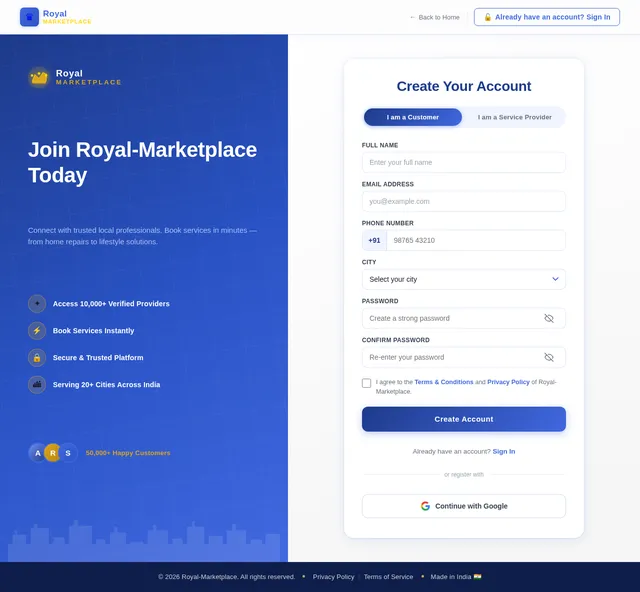The width and height of the screenshot is (640, 592).
Task: Go Back to Home link
Action: [435, 17]
